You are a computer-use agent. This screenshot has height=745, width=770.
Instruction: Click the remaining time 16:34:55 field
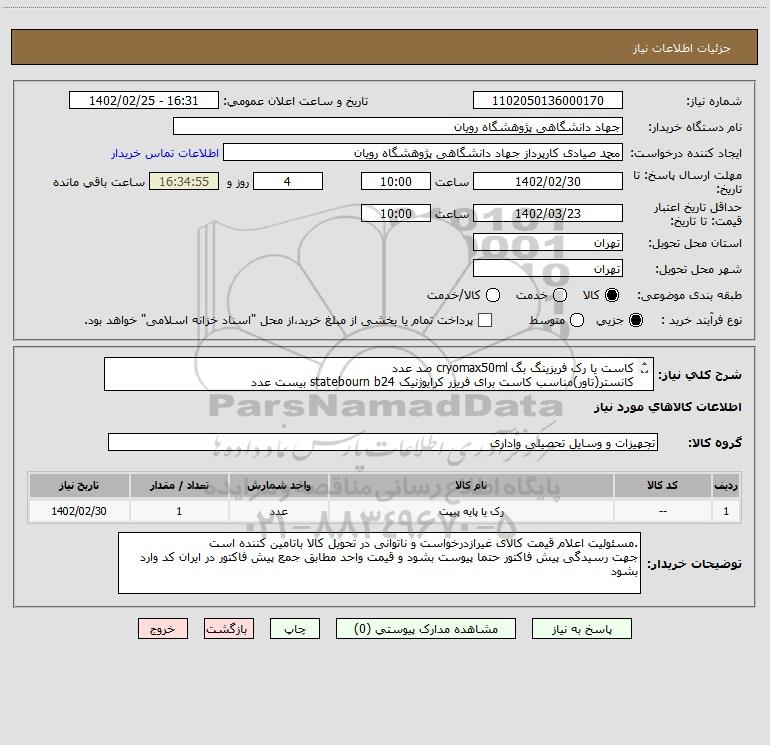tap(184, 181)
